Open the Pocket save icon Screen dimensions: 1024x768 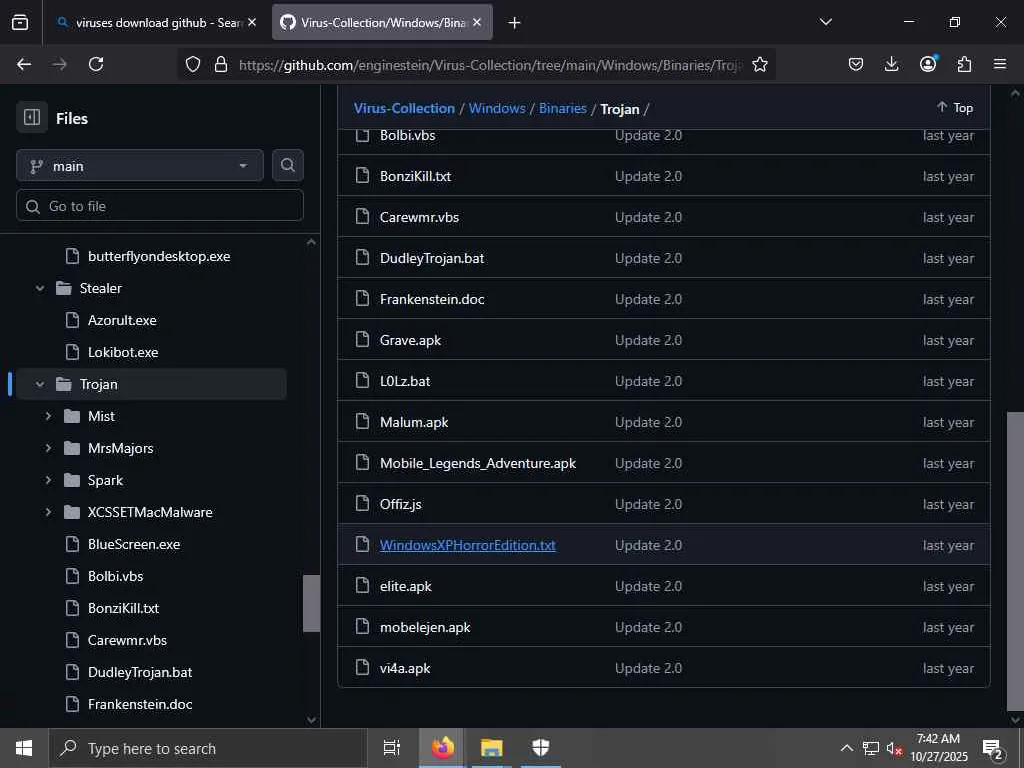[x=856, y=64]
